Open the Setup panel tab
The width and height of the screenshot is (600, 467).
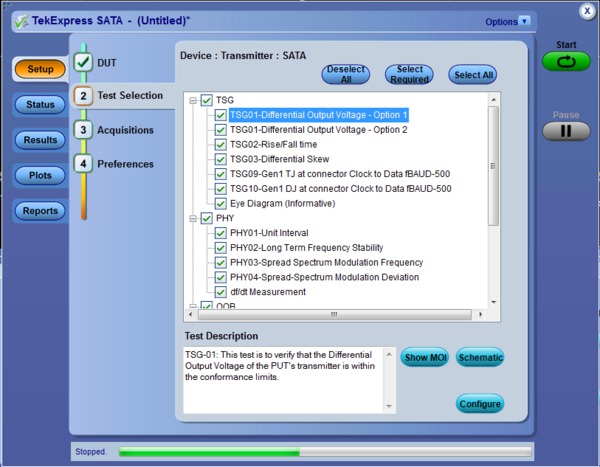tap(40, 69)
